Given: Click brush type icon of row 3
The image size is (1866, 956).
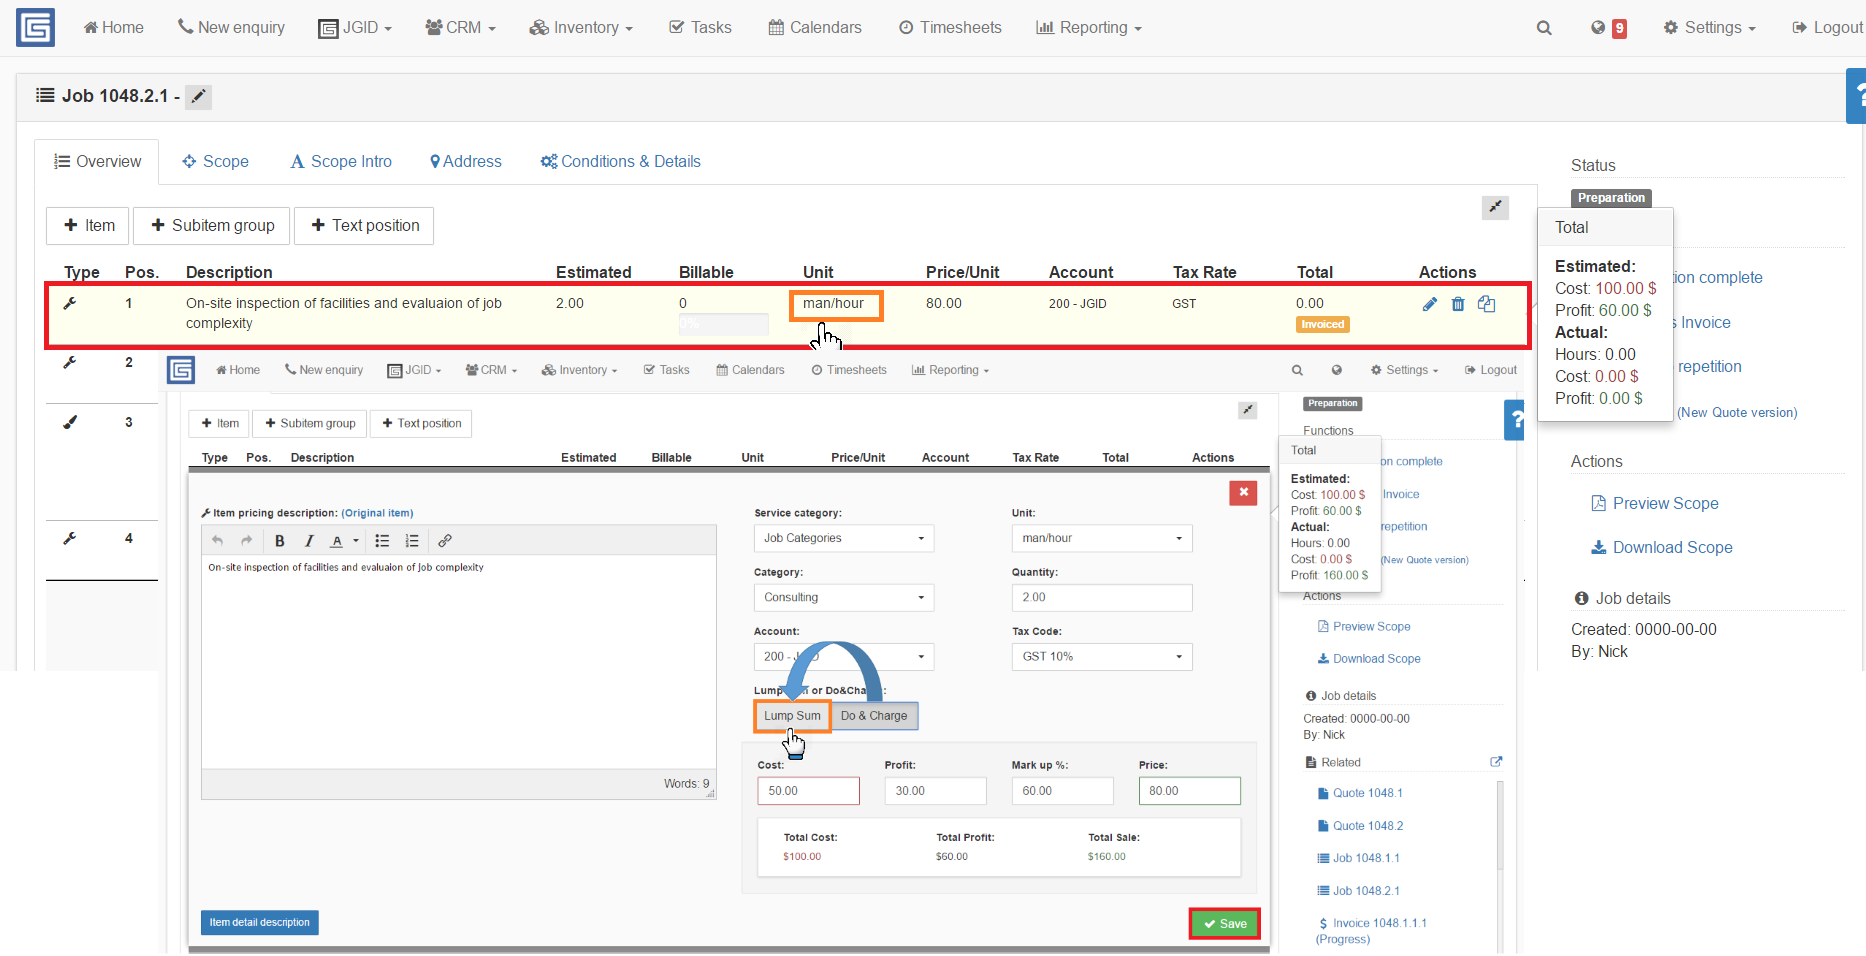Looking at the screenshot, I should [x=70, y=422].
